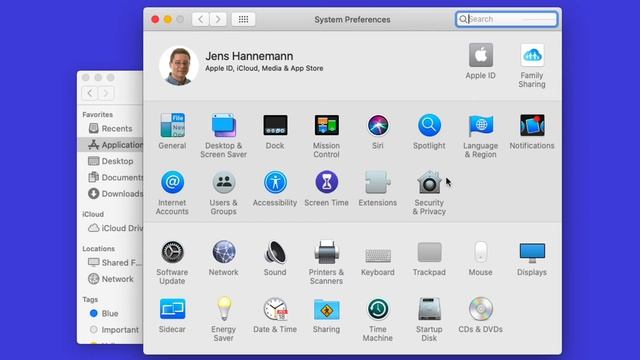
Task: Select Downloads in Finder sidebar
Action: (x=111, y=194)
